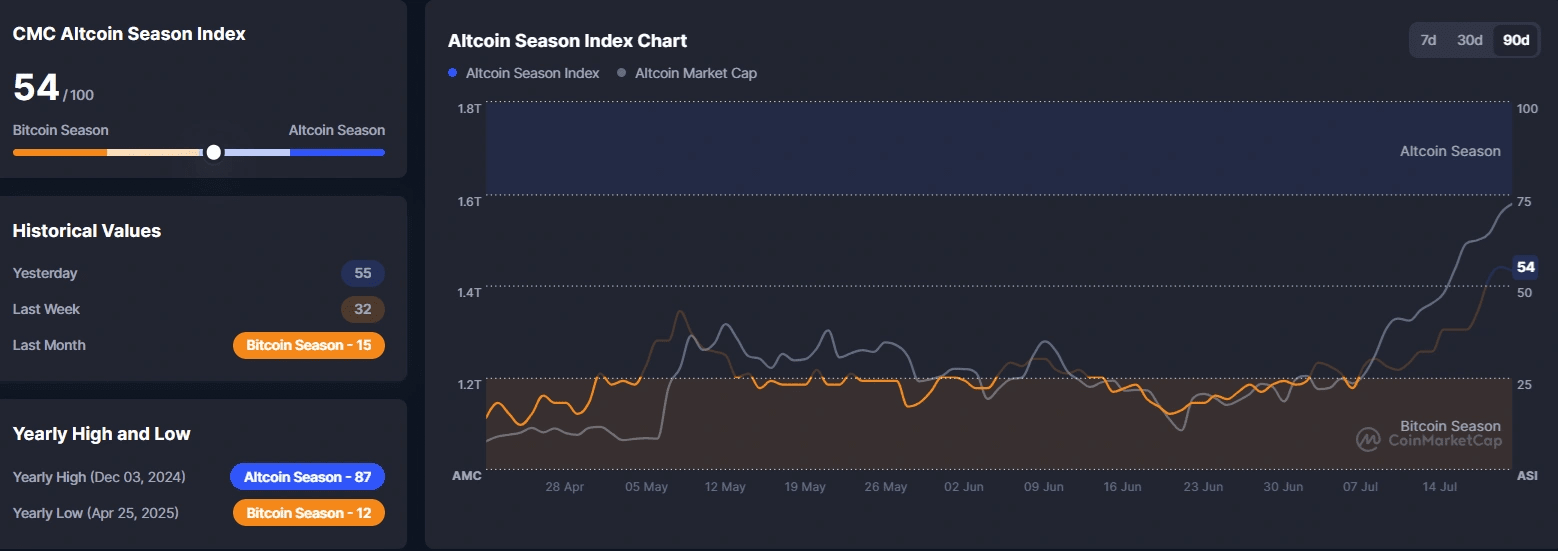Click the Bitcoin Season zone label in chart

[1450, 426]
